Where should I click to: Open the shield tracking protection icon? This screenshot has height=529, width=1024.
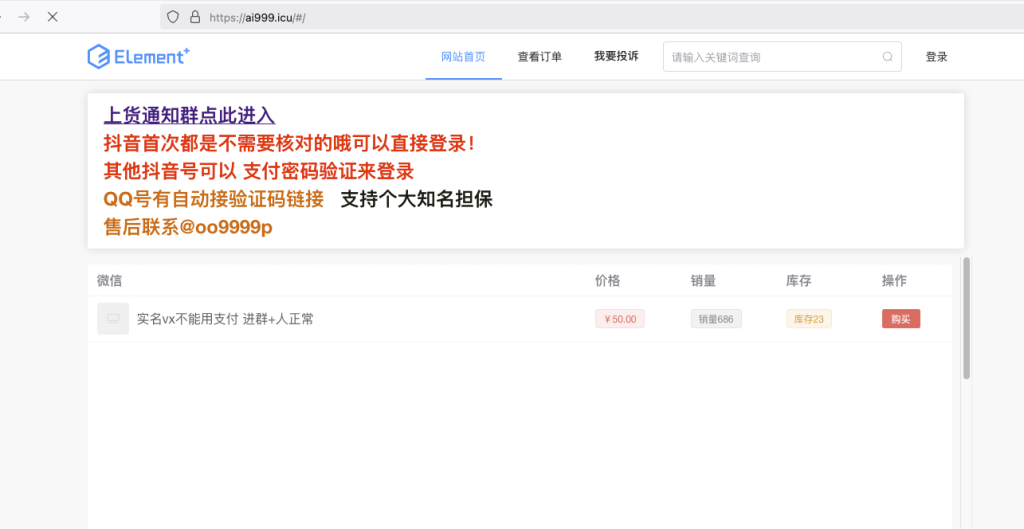pyautogui.click(x=172, y=17)
